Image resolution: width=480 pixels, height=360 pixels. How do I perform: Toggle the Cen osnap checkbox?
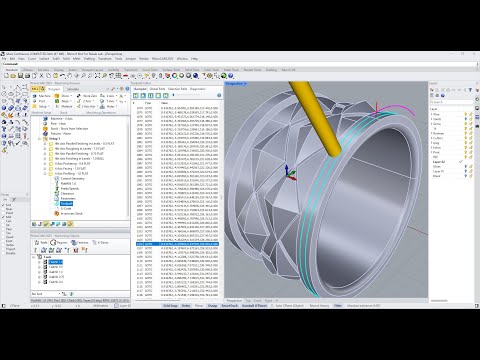tap(3, 221)
